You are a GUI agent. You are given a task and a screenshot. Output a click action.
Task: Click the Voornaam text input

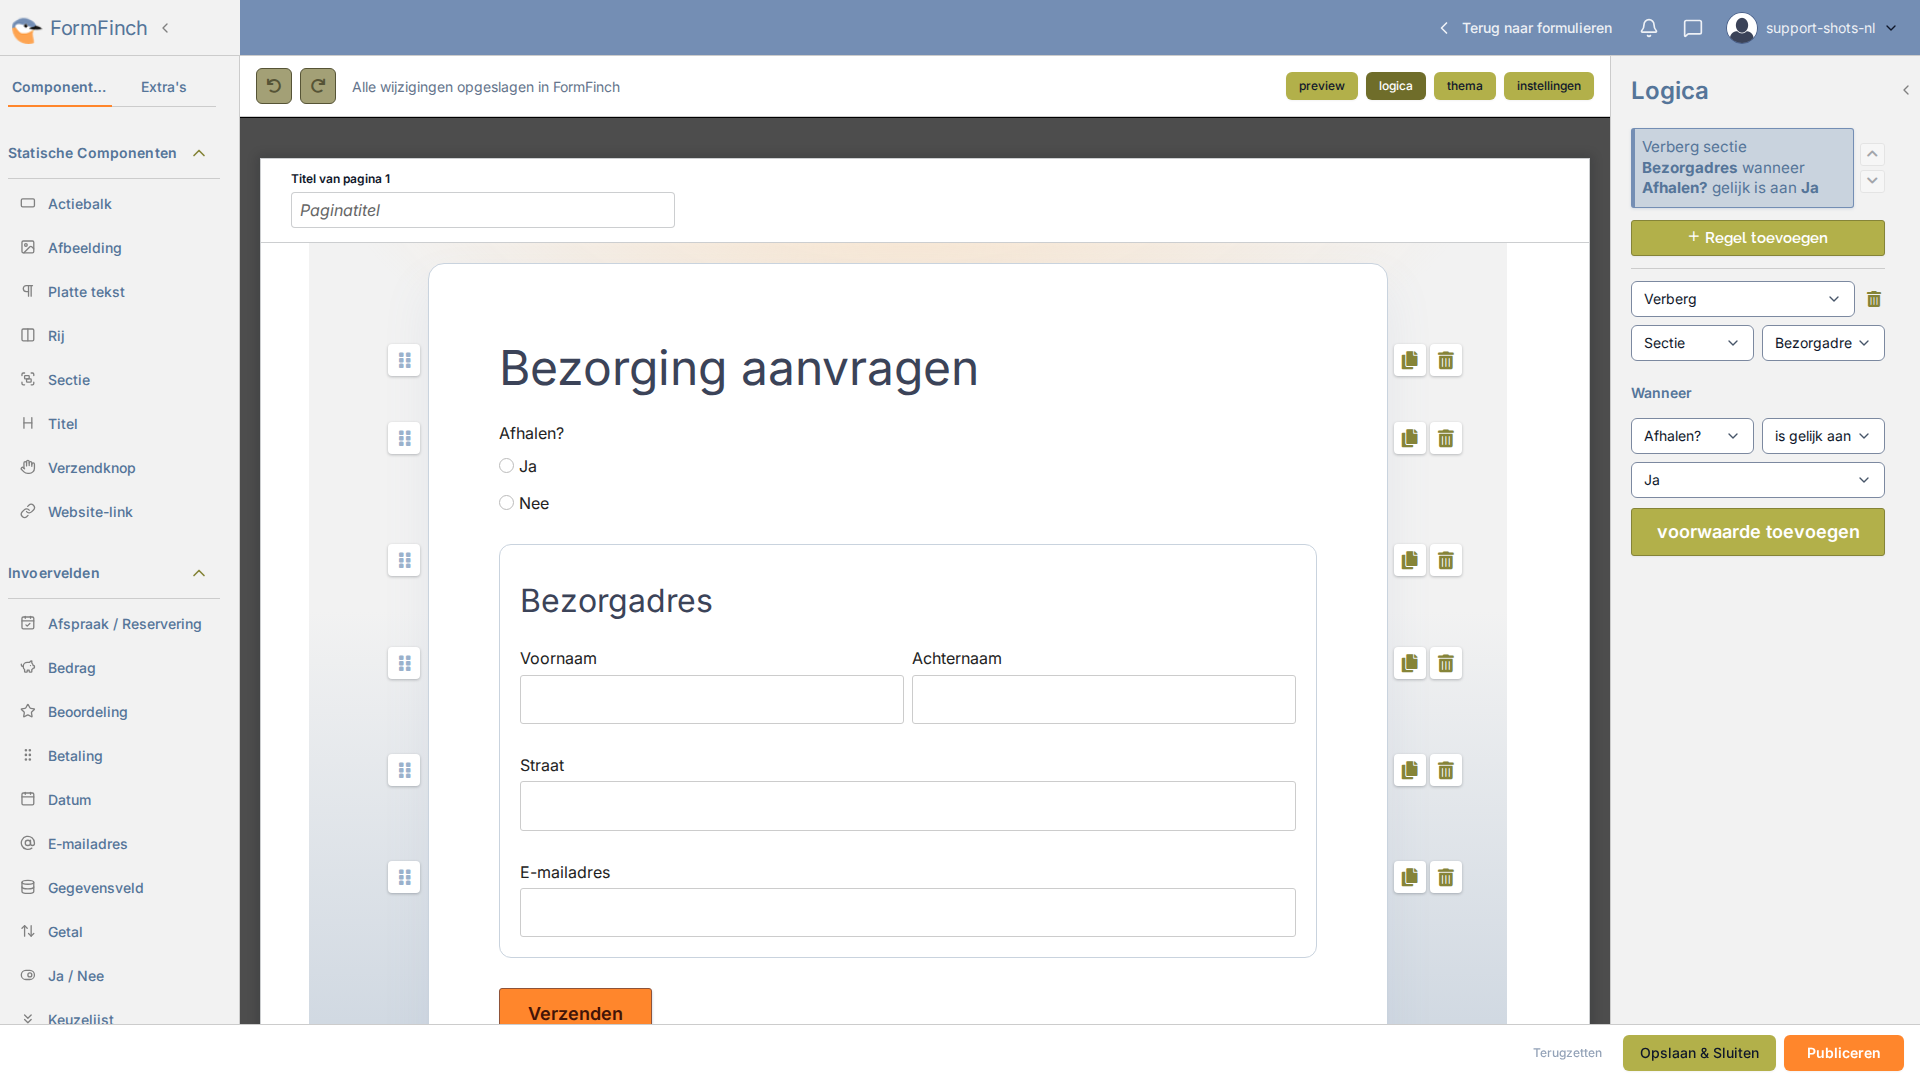tap(712, 699)
